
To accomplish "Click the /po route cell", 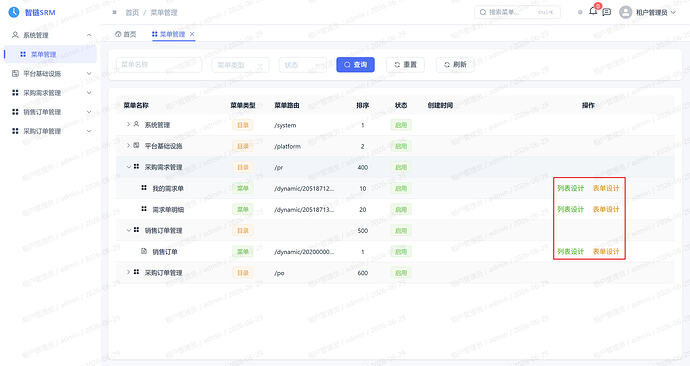I will [x=279, y=273].
